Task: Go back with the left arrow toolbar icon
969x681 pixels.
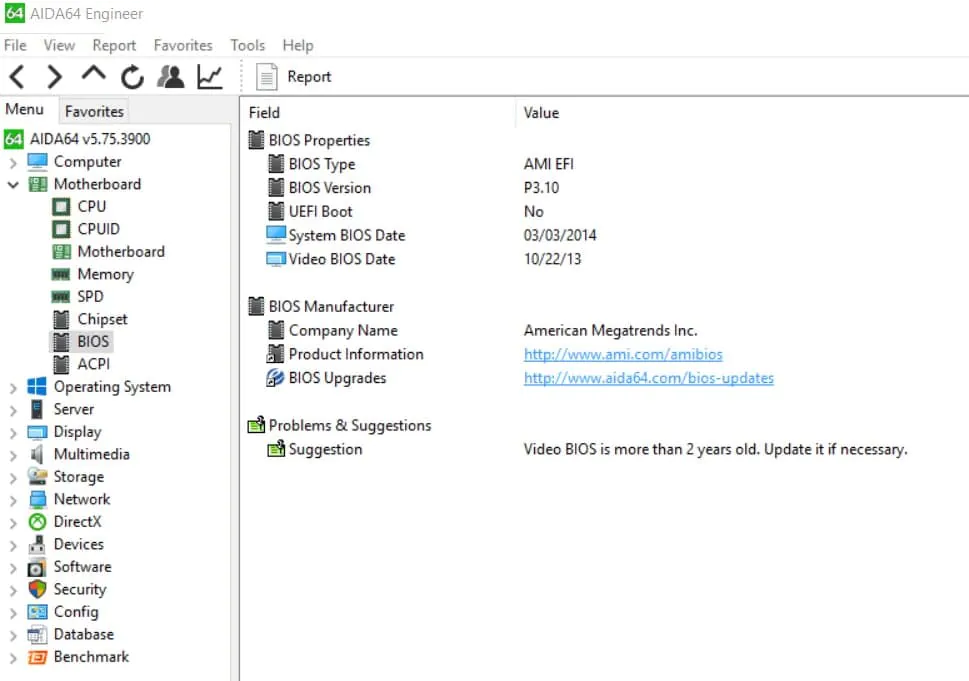Action: pyautogui.click(x=17, y=77)
